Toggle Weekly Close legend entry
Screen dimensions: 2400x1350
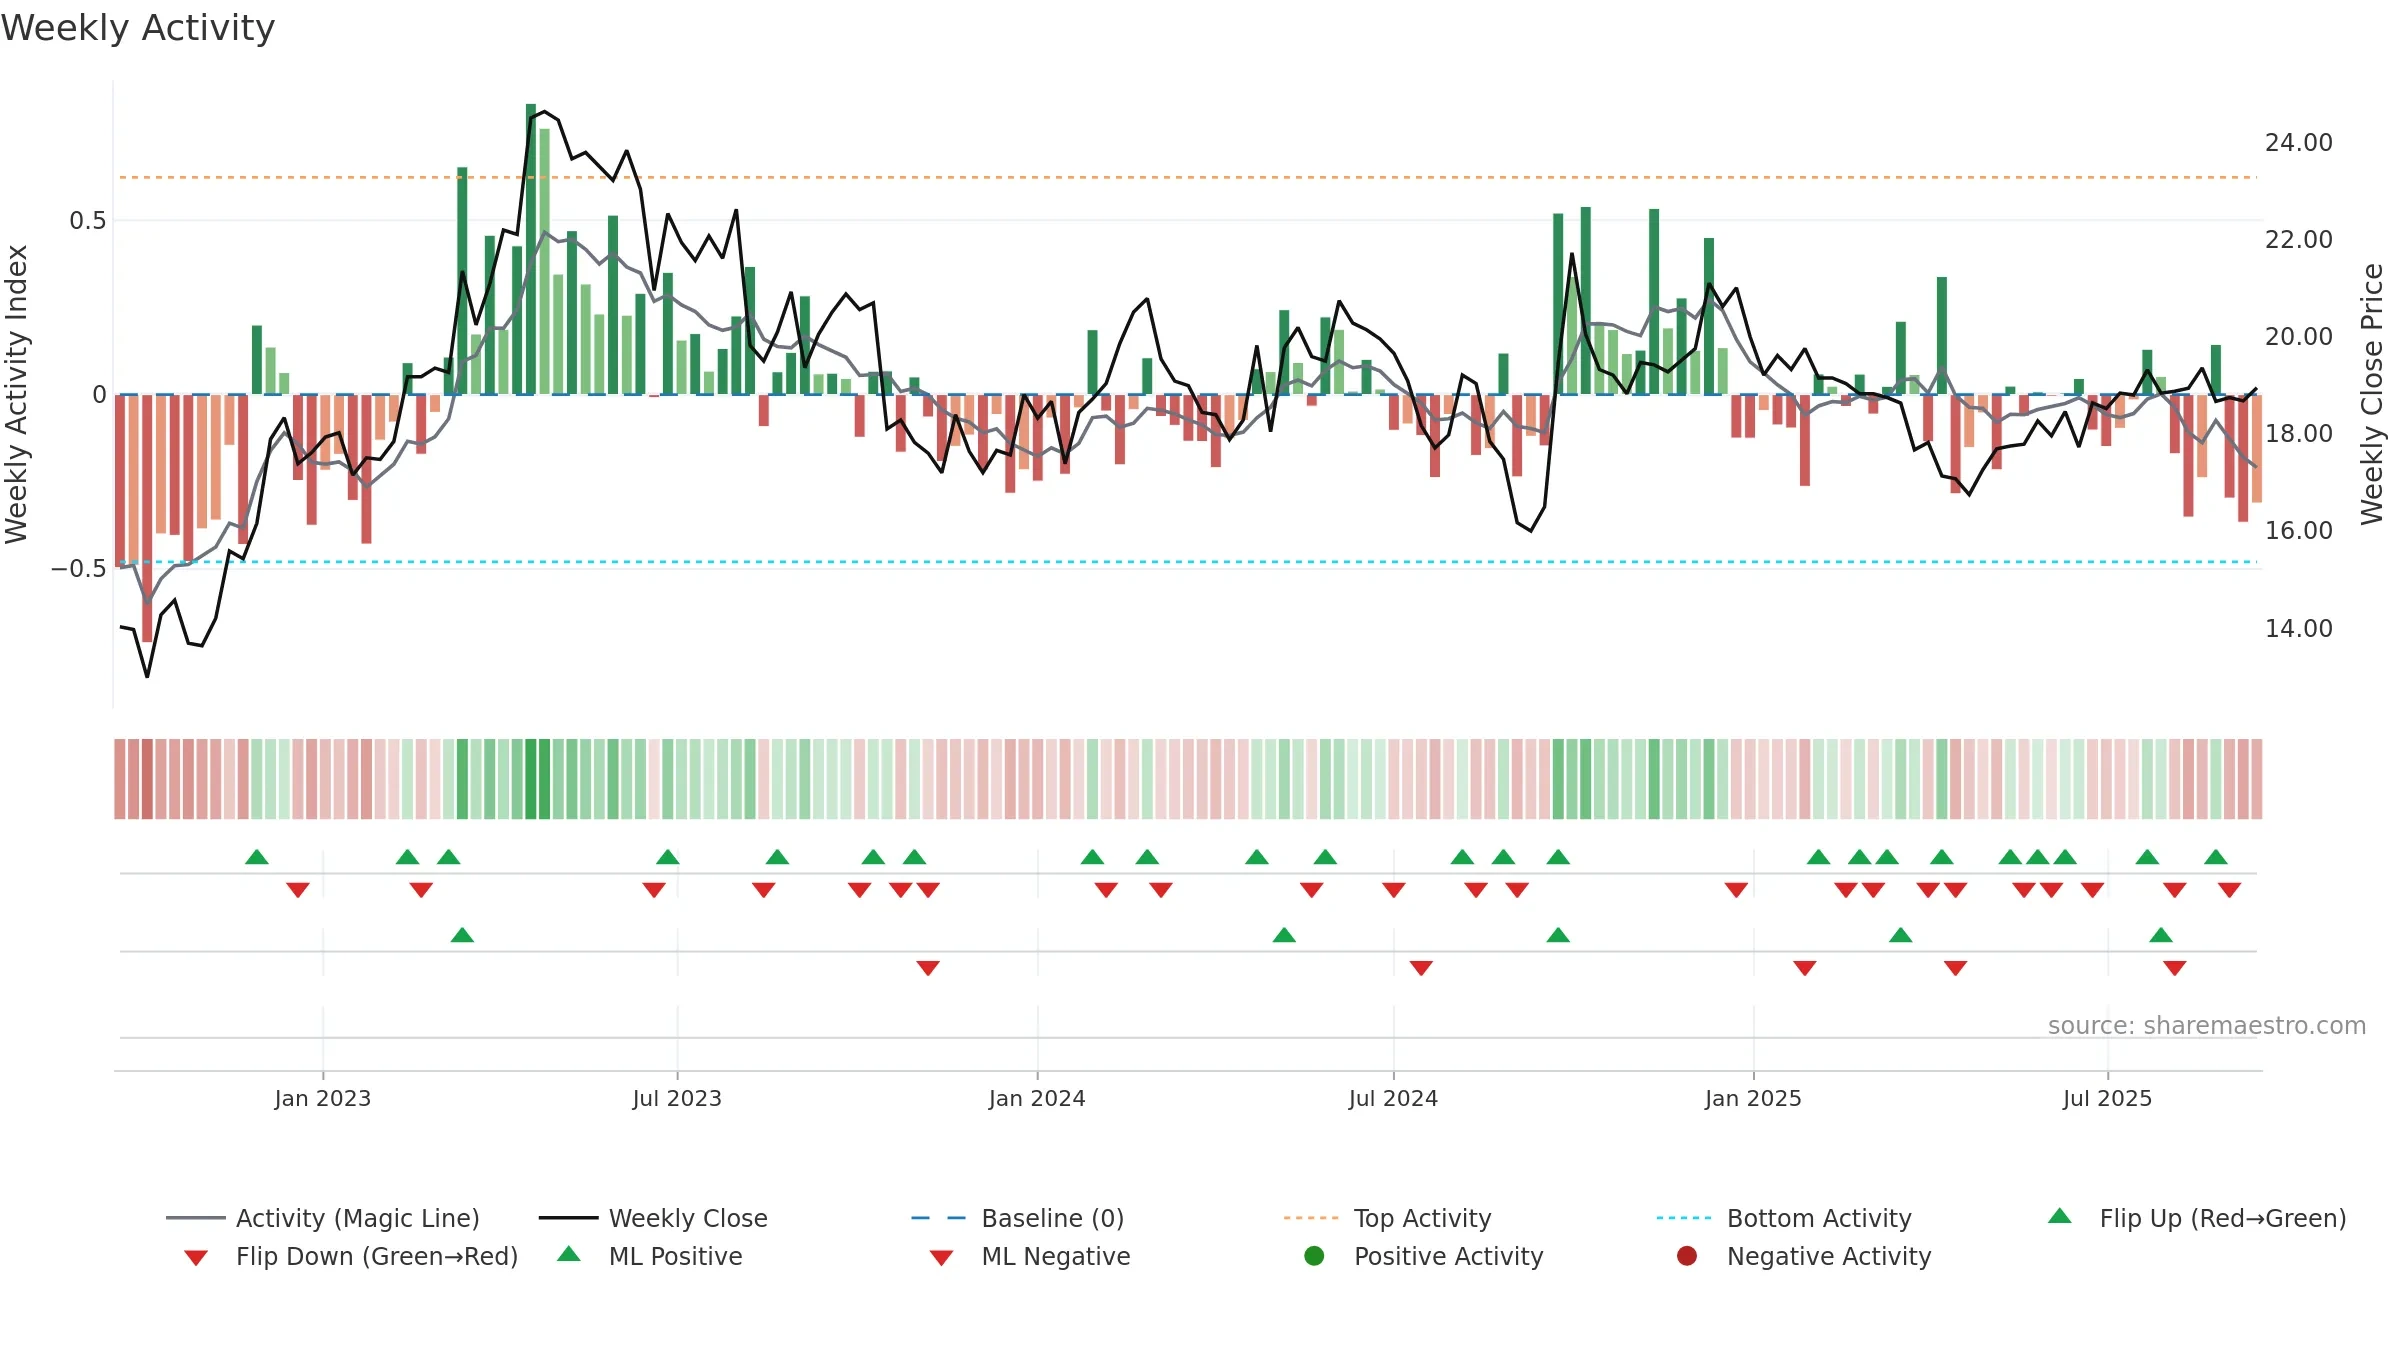653,1218
